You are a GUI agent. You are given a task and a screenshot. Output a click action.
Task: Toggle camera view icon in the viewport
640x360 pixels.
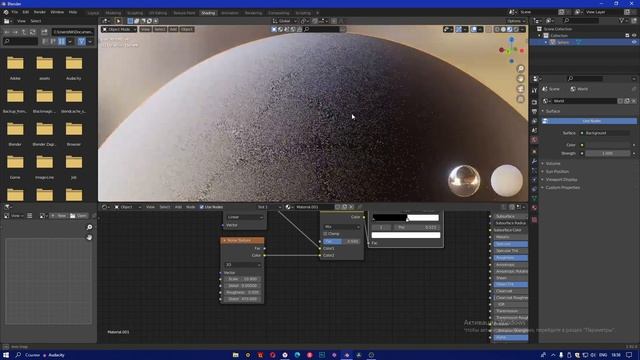(x=520, y=89)
